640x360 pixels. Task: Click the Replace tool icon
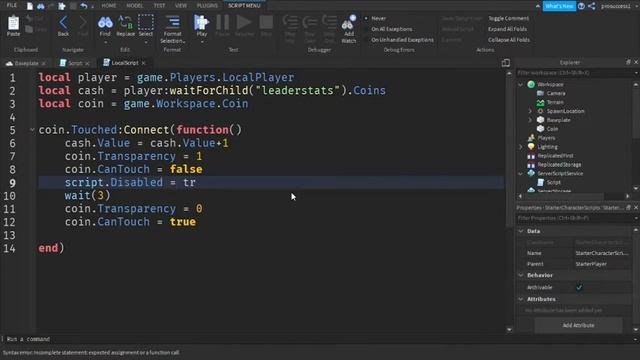click(x=125, y=22)
